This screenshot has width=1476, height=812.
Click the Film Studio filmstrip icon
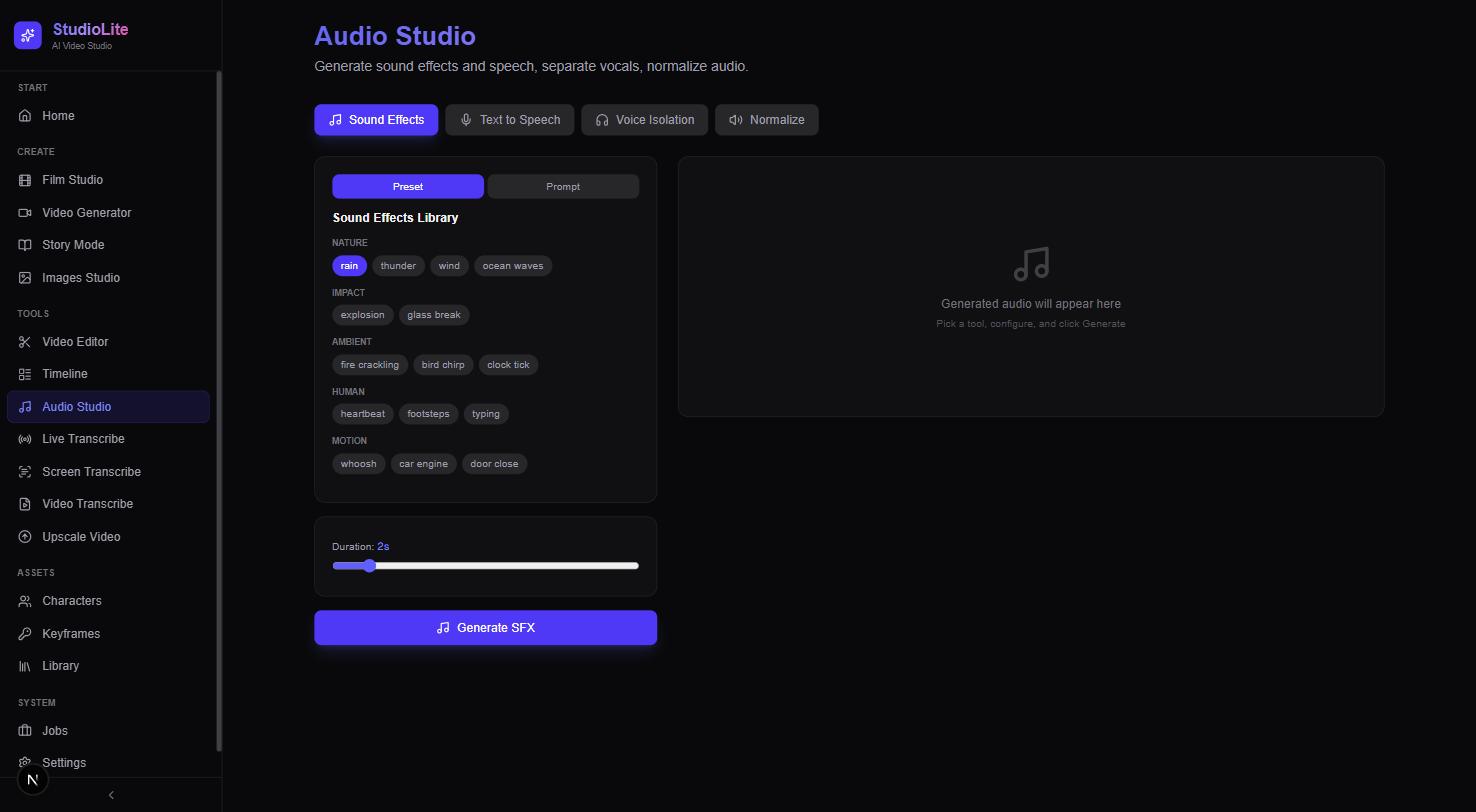pos(25,180)
